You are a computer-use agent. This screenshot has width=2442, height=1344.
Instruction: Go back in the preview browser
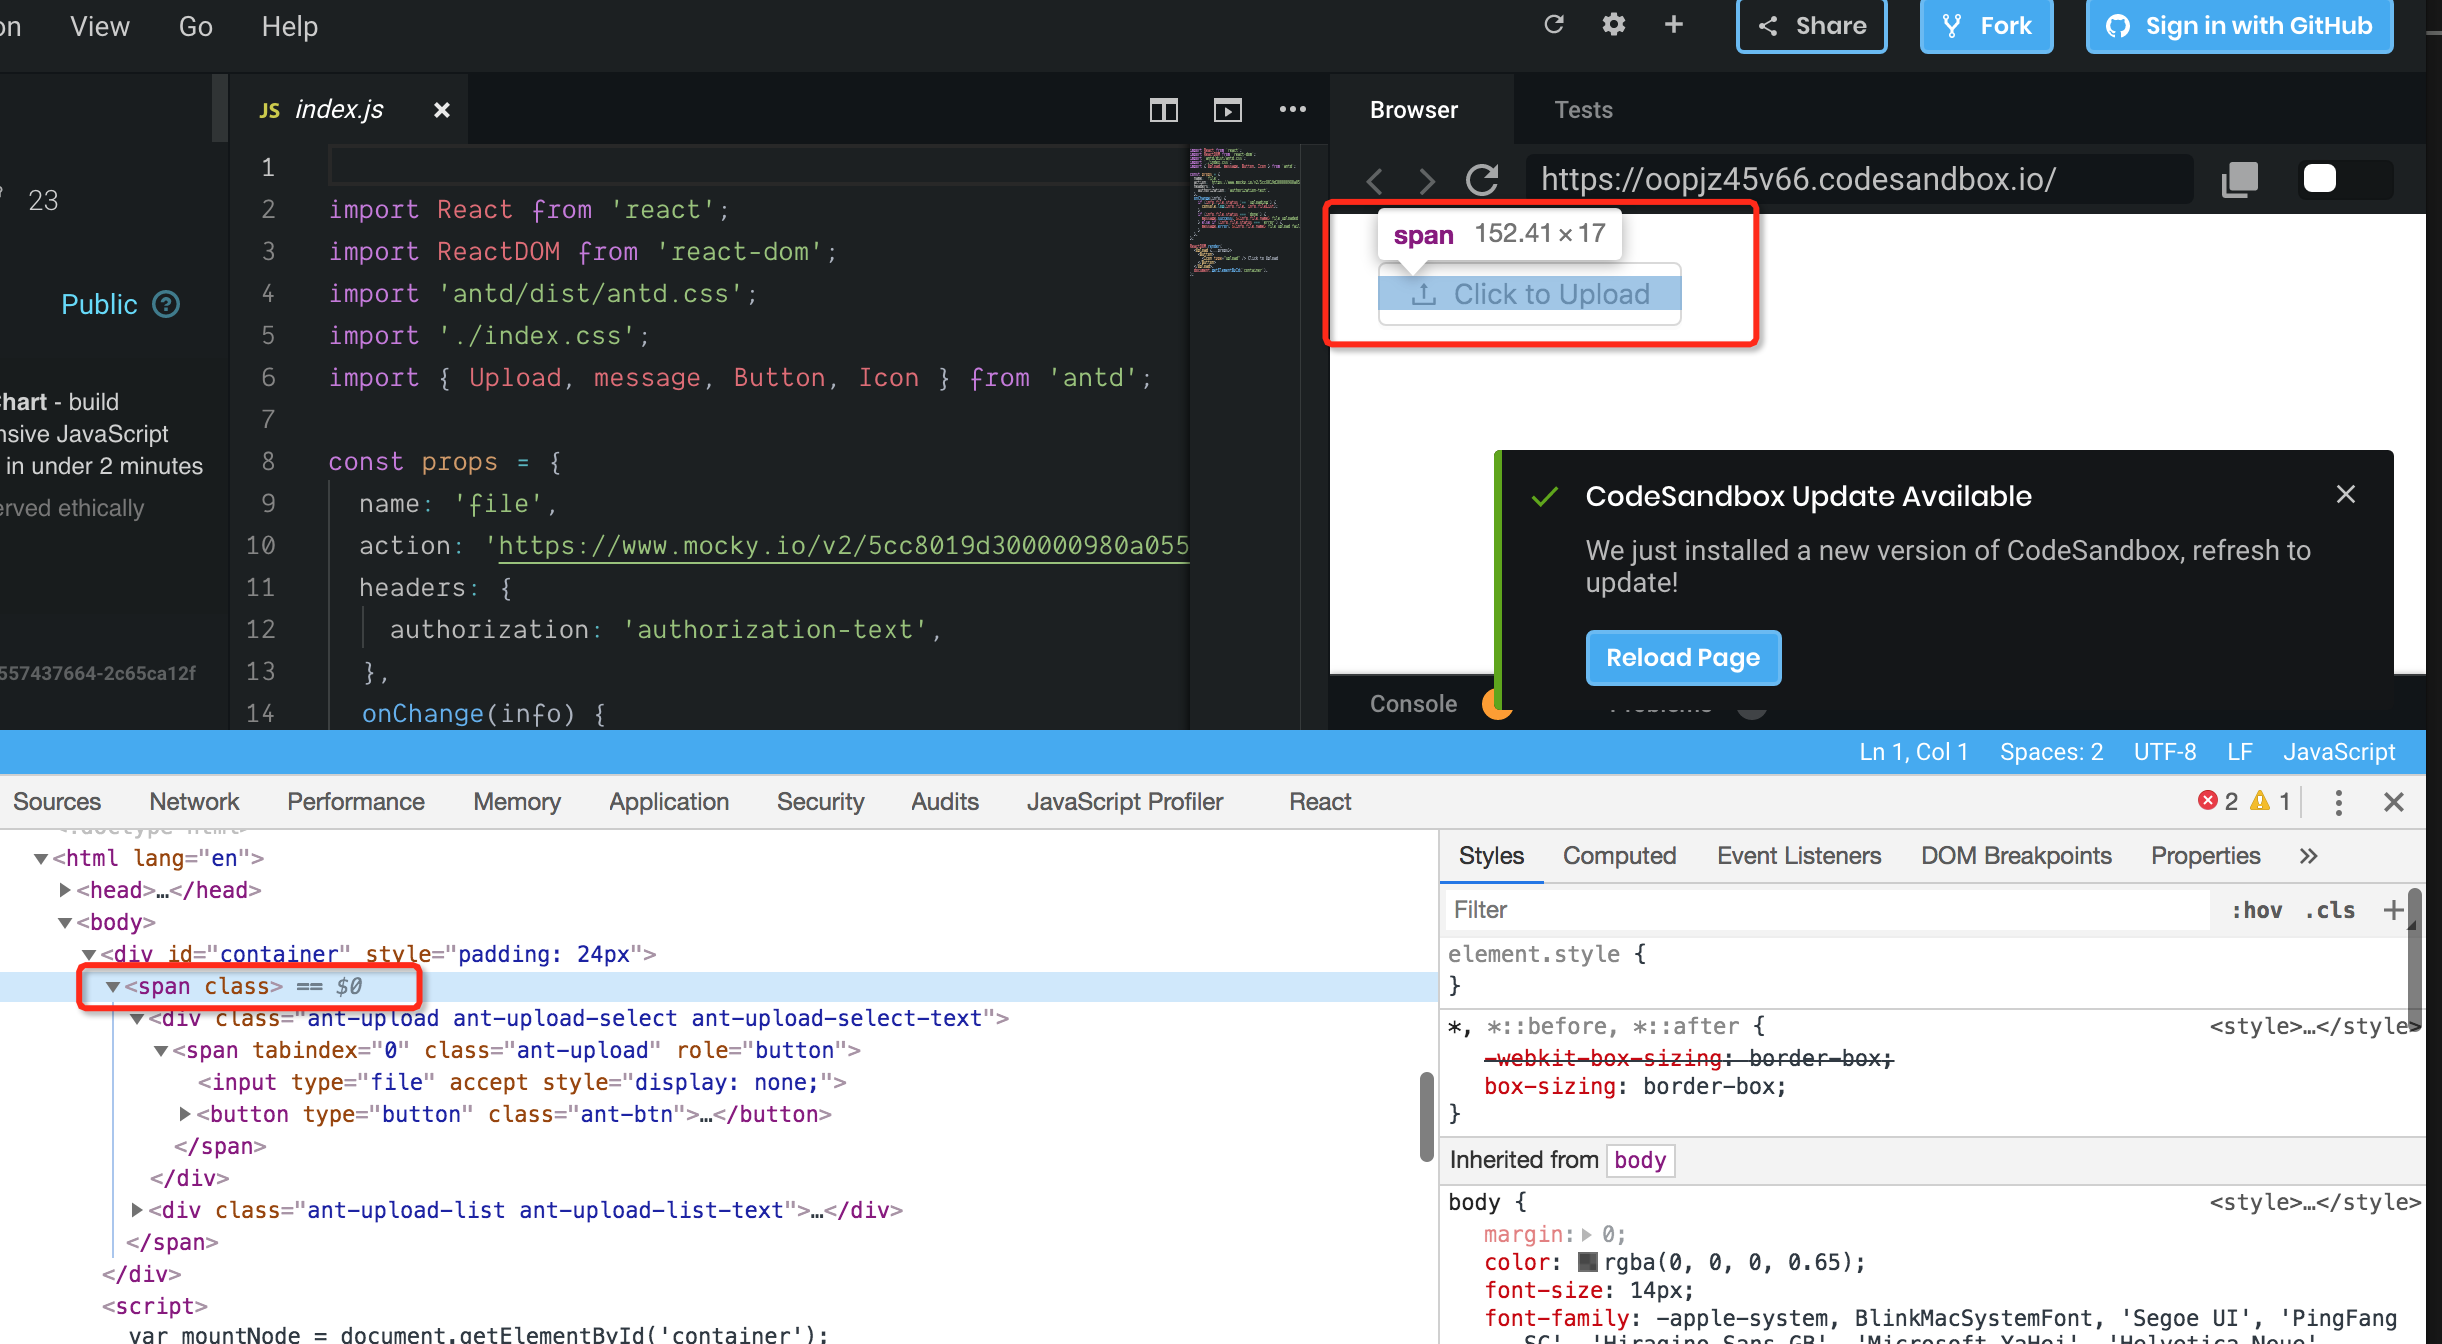coord(1375,180)
